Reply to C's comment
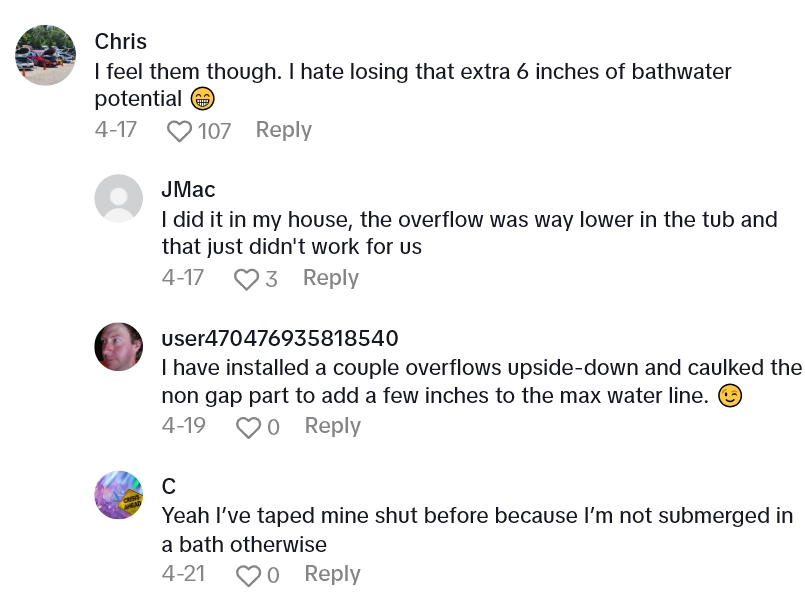The height and width of the screenshot is (604, 805). click(x=332, y=574)
